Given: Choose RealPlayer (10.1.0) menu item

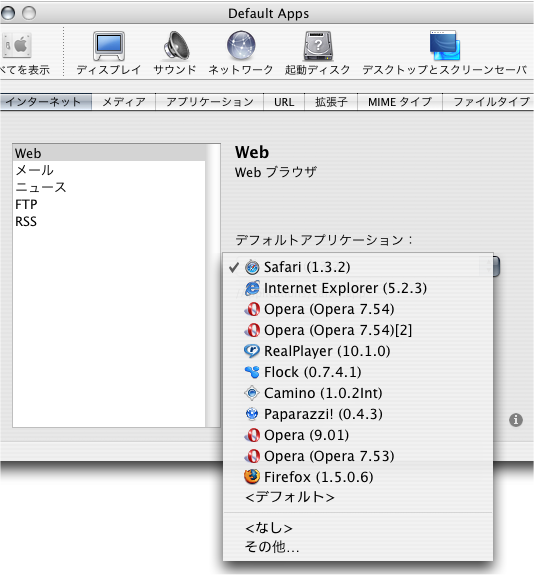Looking at the screenshot, I should coord(358,351).
